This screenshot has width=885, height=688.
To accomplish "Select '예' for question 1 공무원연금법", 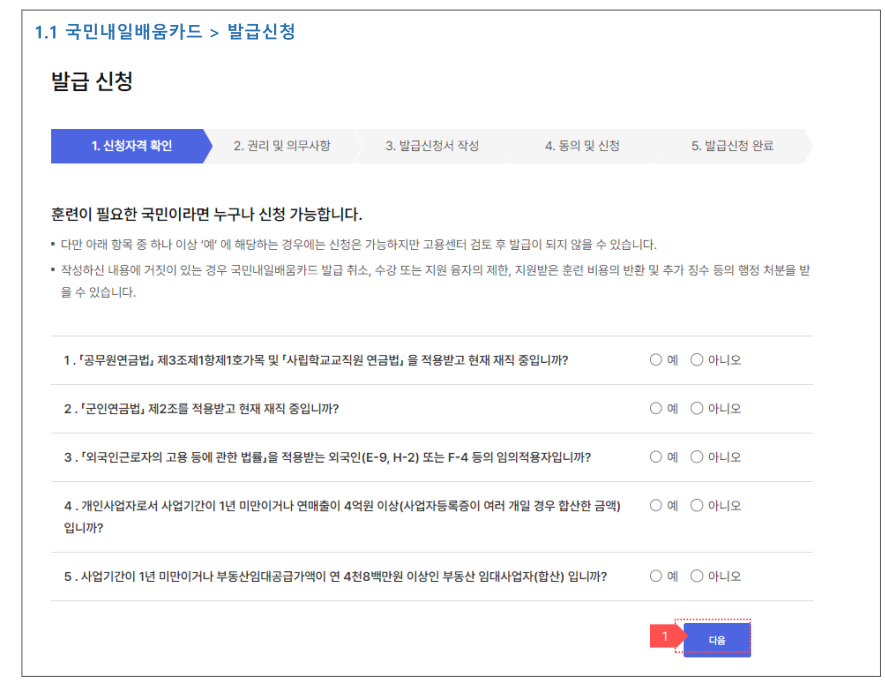I will click(655, 360).
